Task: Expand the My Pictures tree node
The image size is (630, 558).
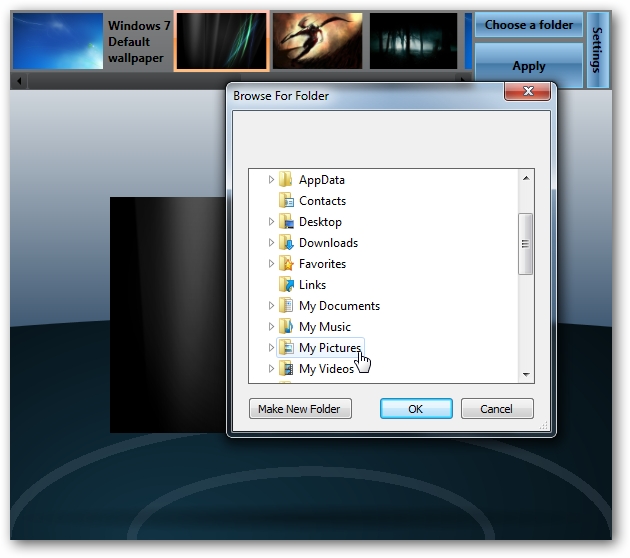Action: pyautogui.click(x=271, y=347)
